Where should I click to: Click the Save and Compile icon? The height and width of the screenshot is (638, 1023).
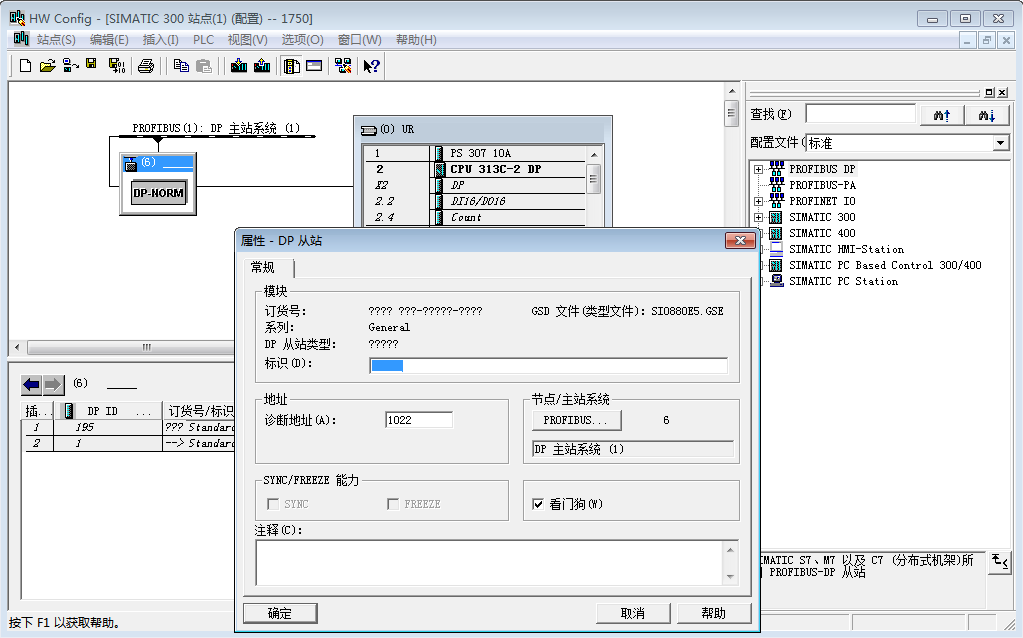click(x=116, y=66)
